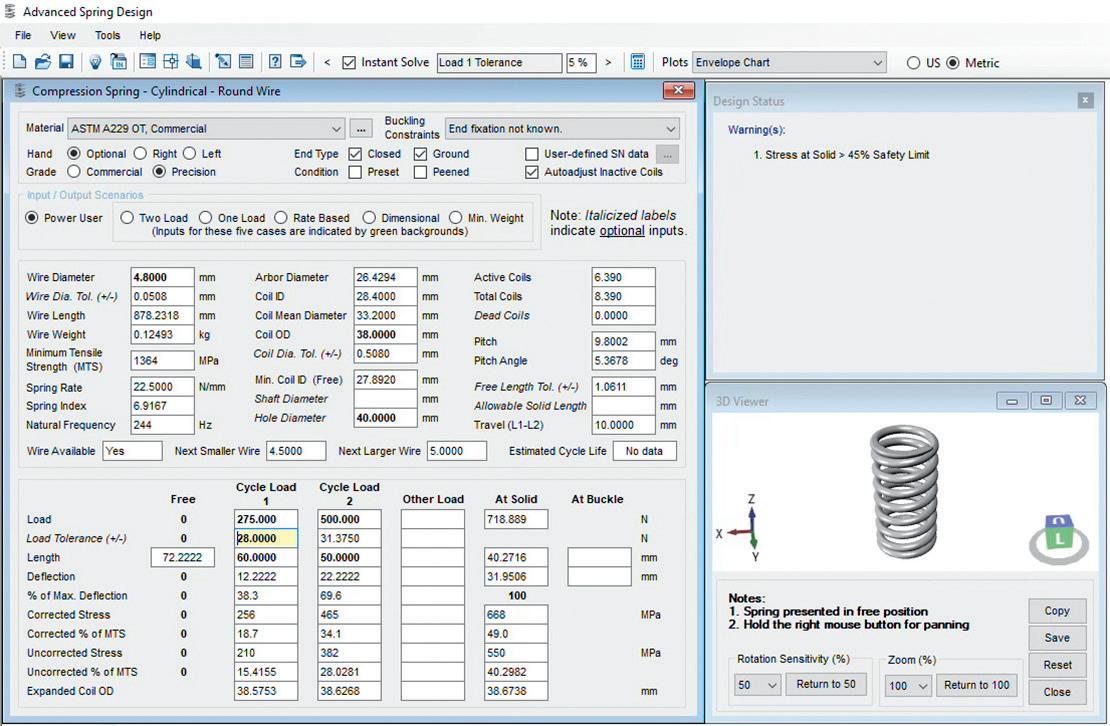Screen dimensions: 1110x726
Task: Click the New file icon in toolbar
Action: [x=19, y=62]
